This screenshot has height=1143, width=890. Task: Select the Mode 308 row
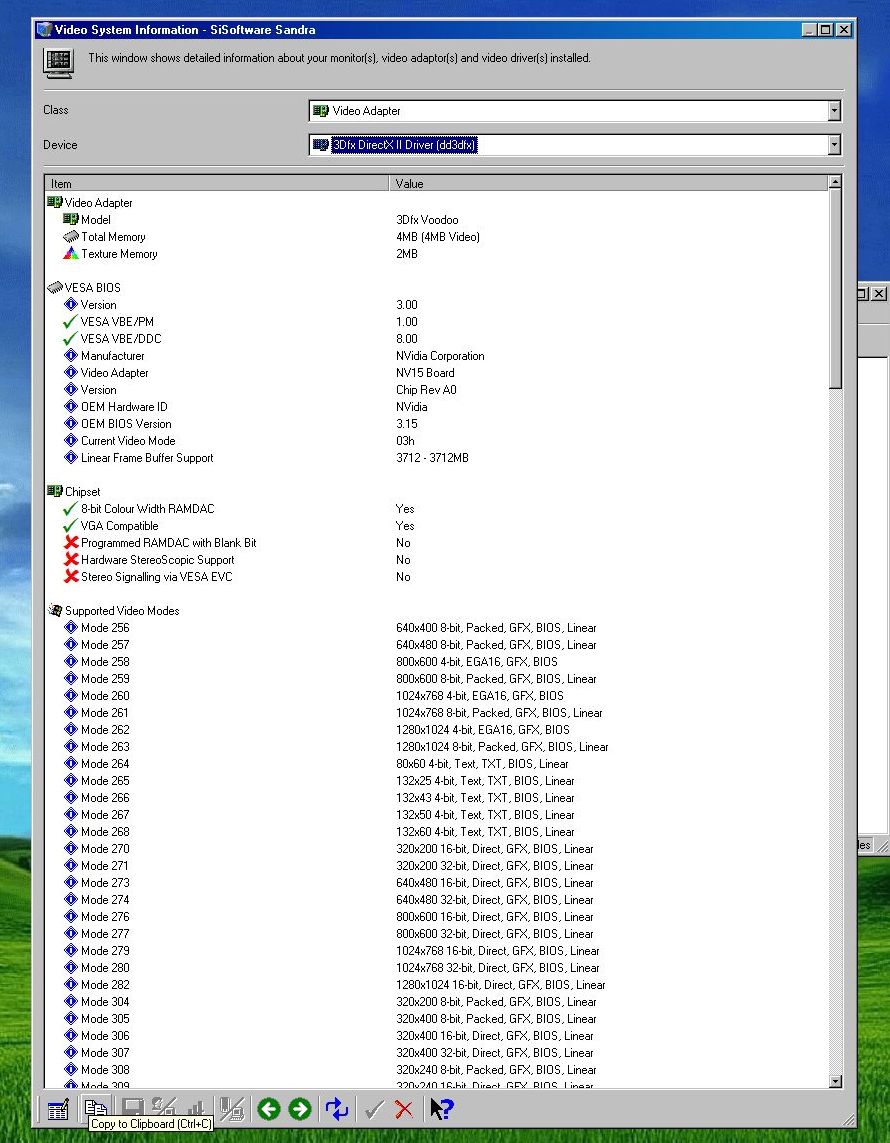[436, 1069]
